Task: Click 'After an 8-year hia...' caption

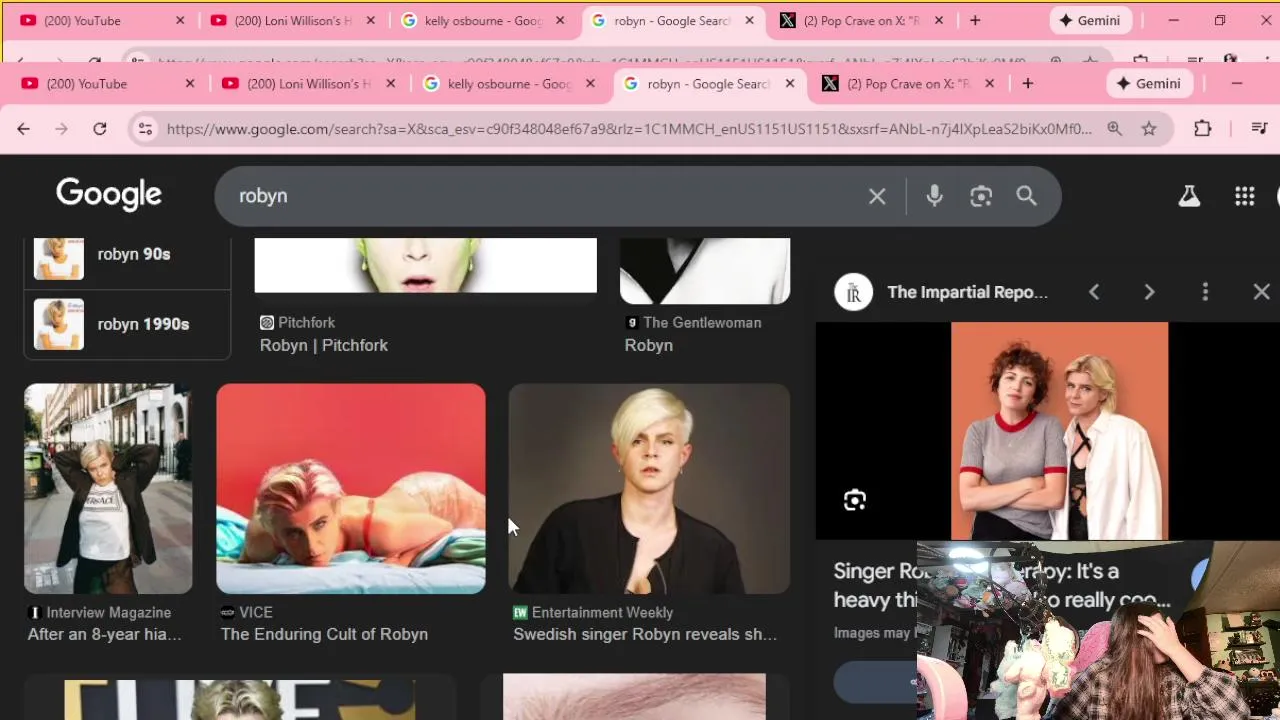Action: pos(105,634)
